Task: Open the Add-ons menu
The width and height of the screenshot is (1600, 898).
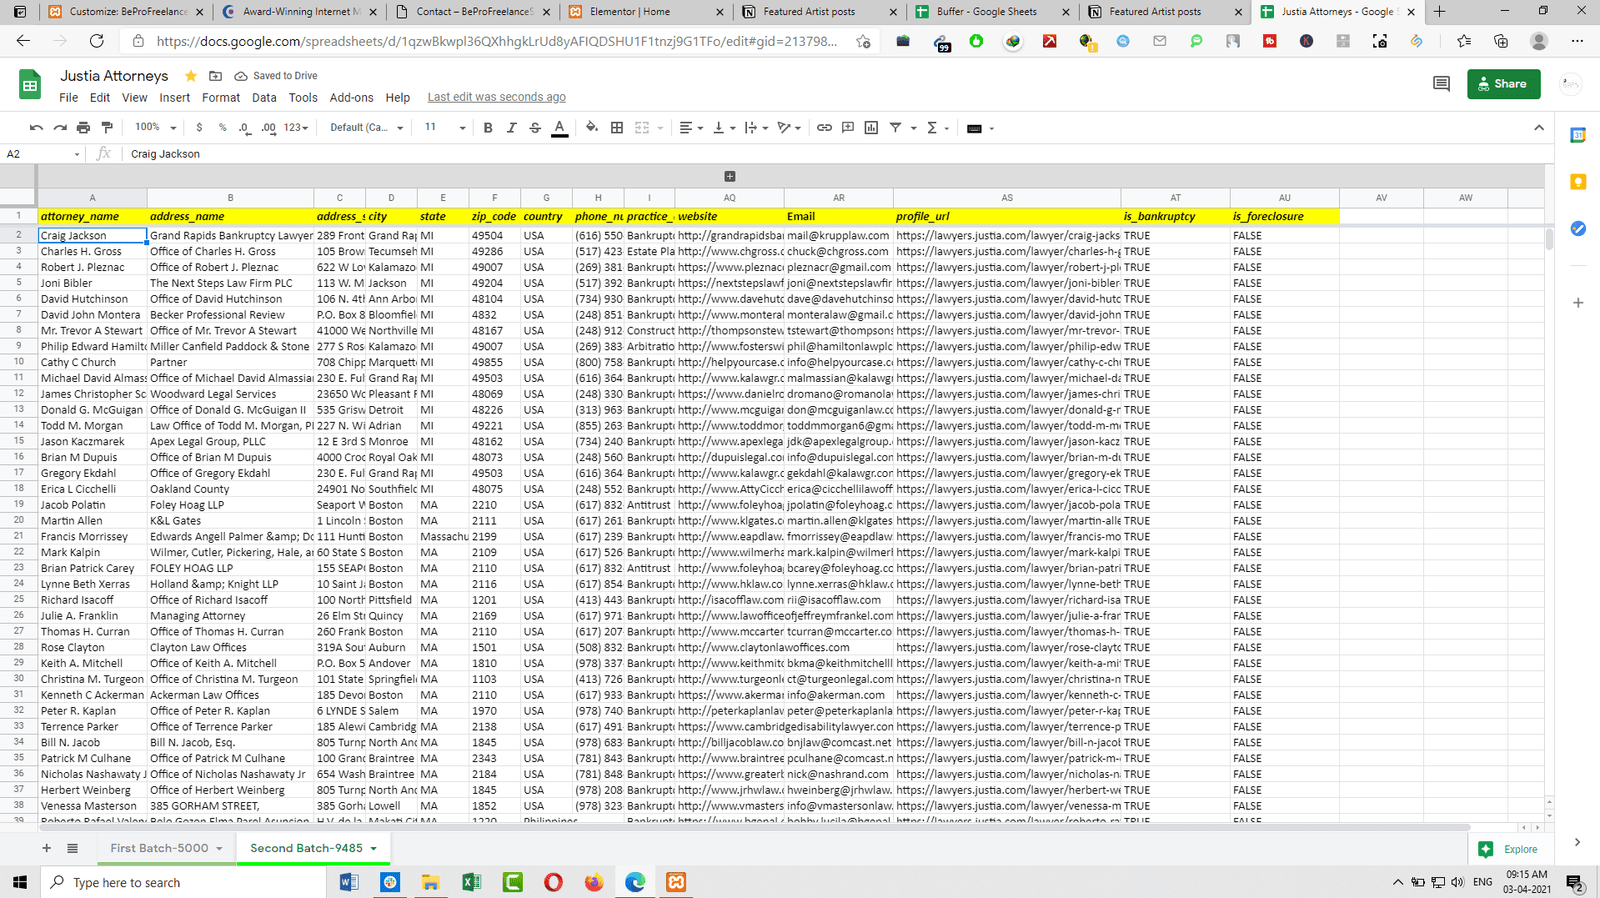Action: click(351, 97)
